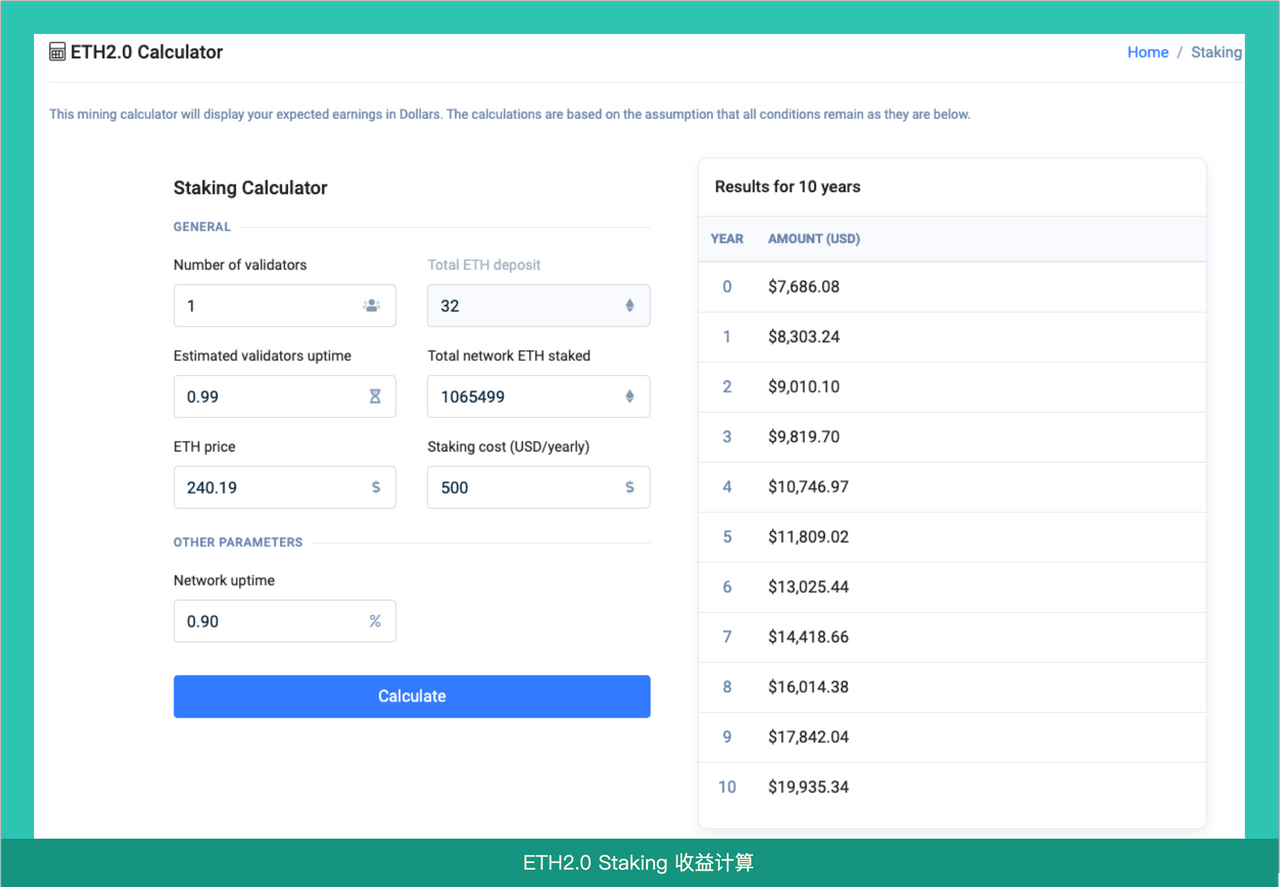This screenshot has height=887, width=1280.
Task: Click the calculator icon beside ETH2.0 Calculator
Action: (58, 52)
